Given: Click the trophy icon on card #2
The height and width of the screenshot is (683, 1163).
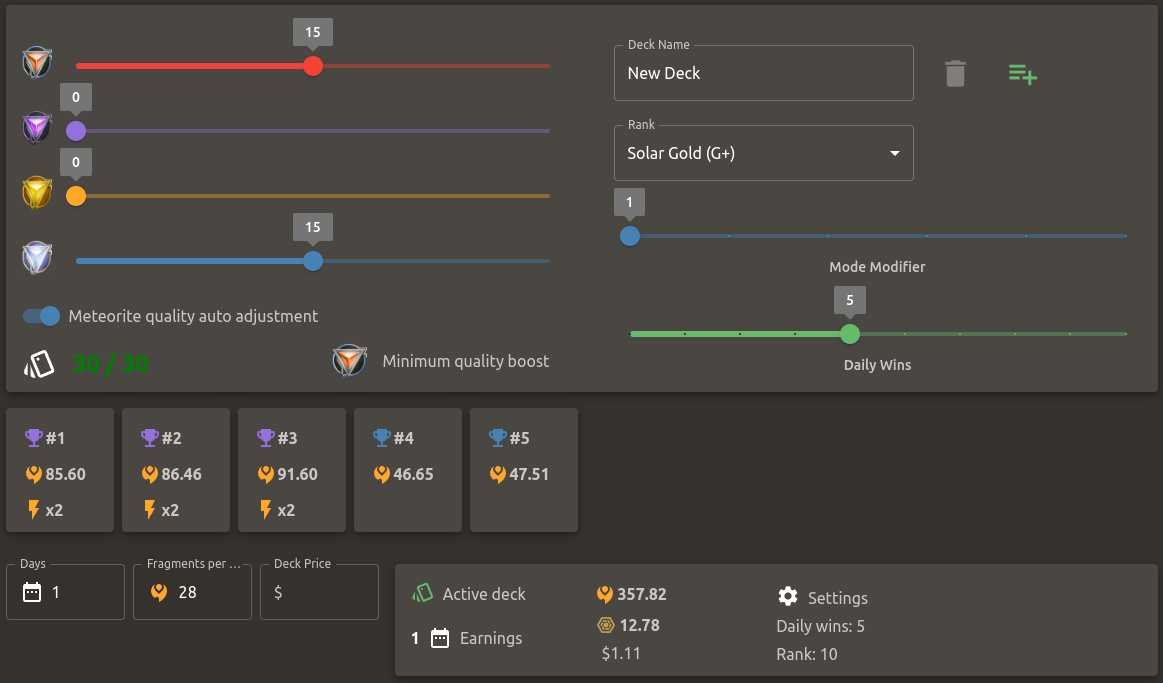Looking at the screenshot, I should (x=150, y=438).
